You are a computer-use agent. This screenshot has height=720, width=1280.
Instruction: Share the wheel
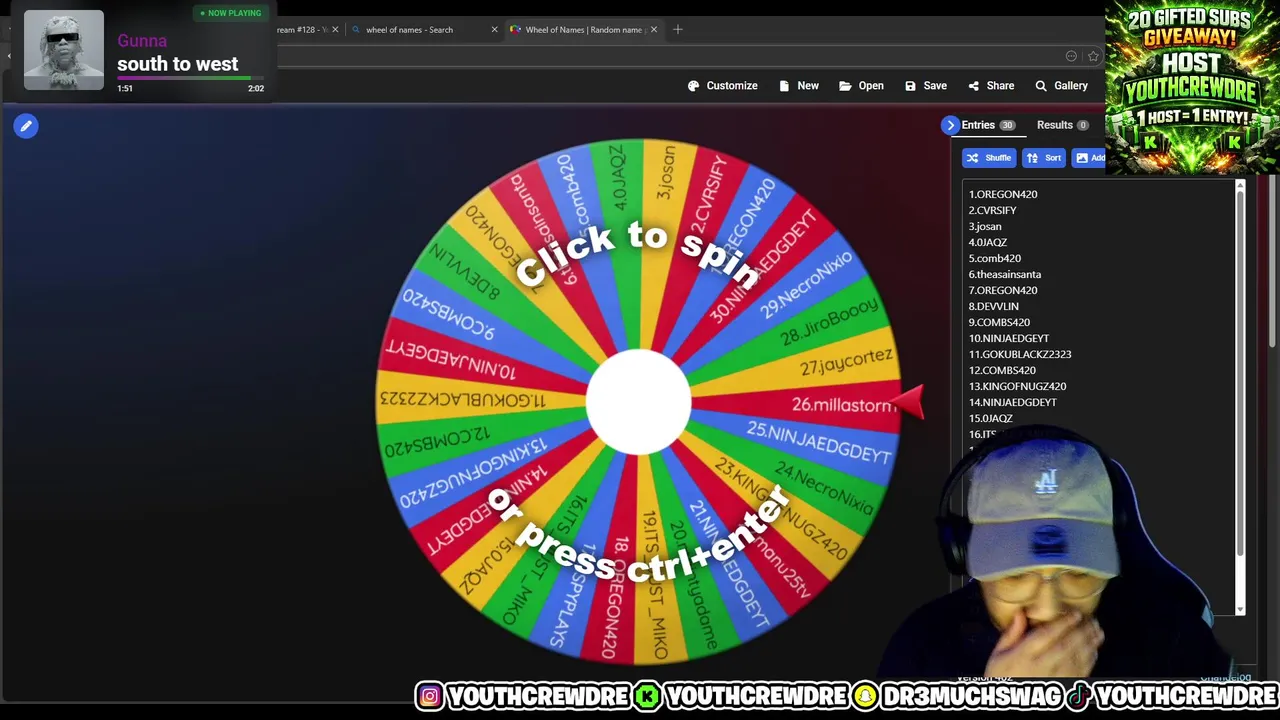990,86
